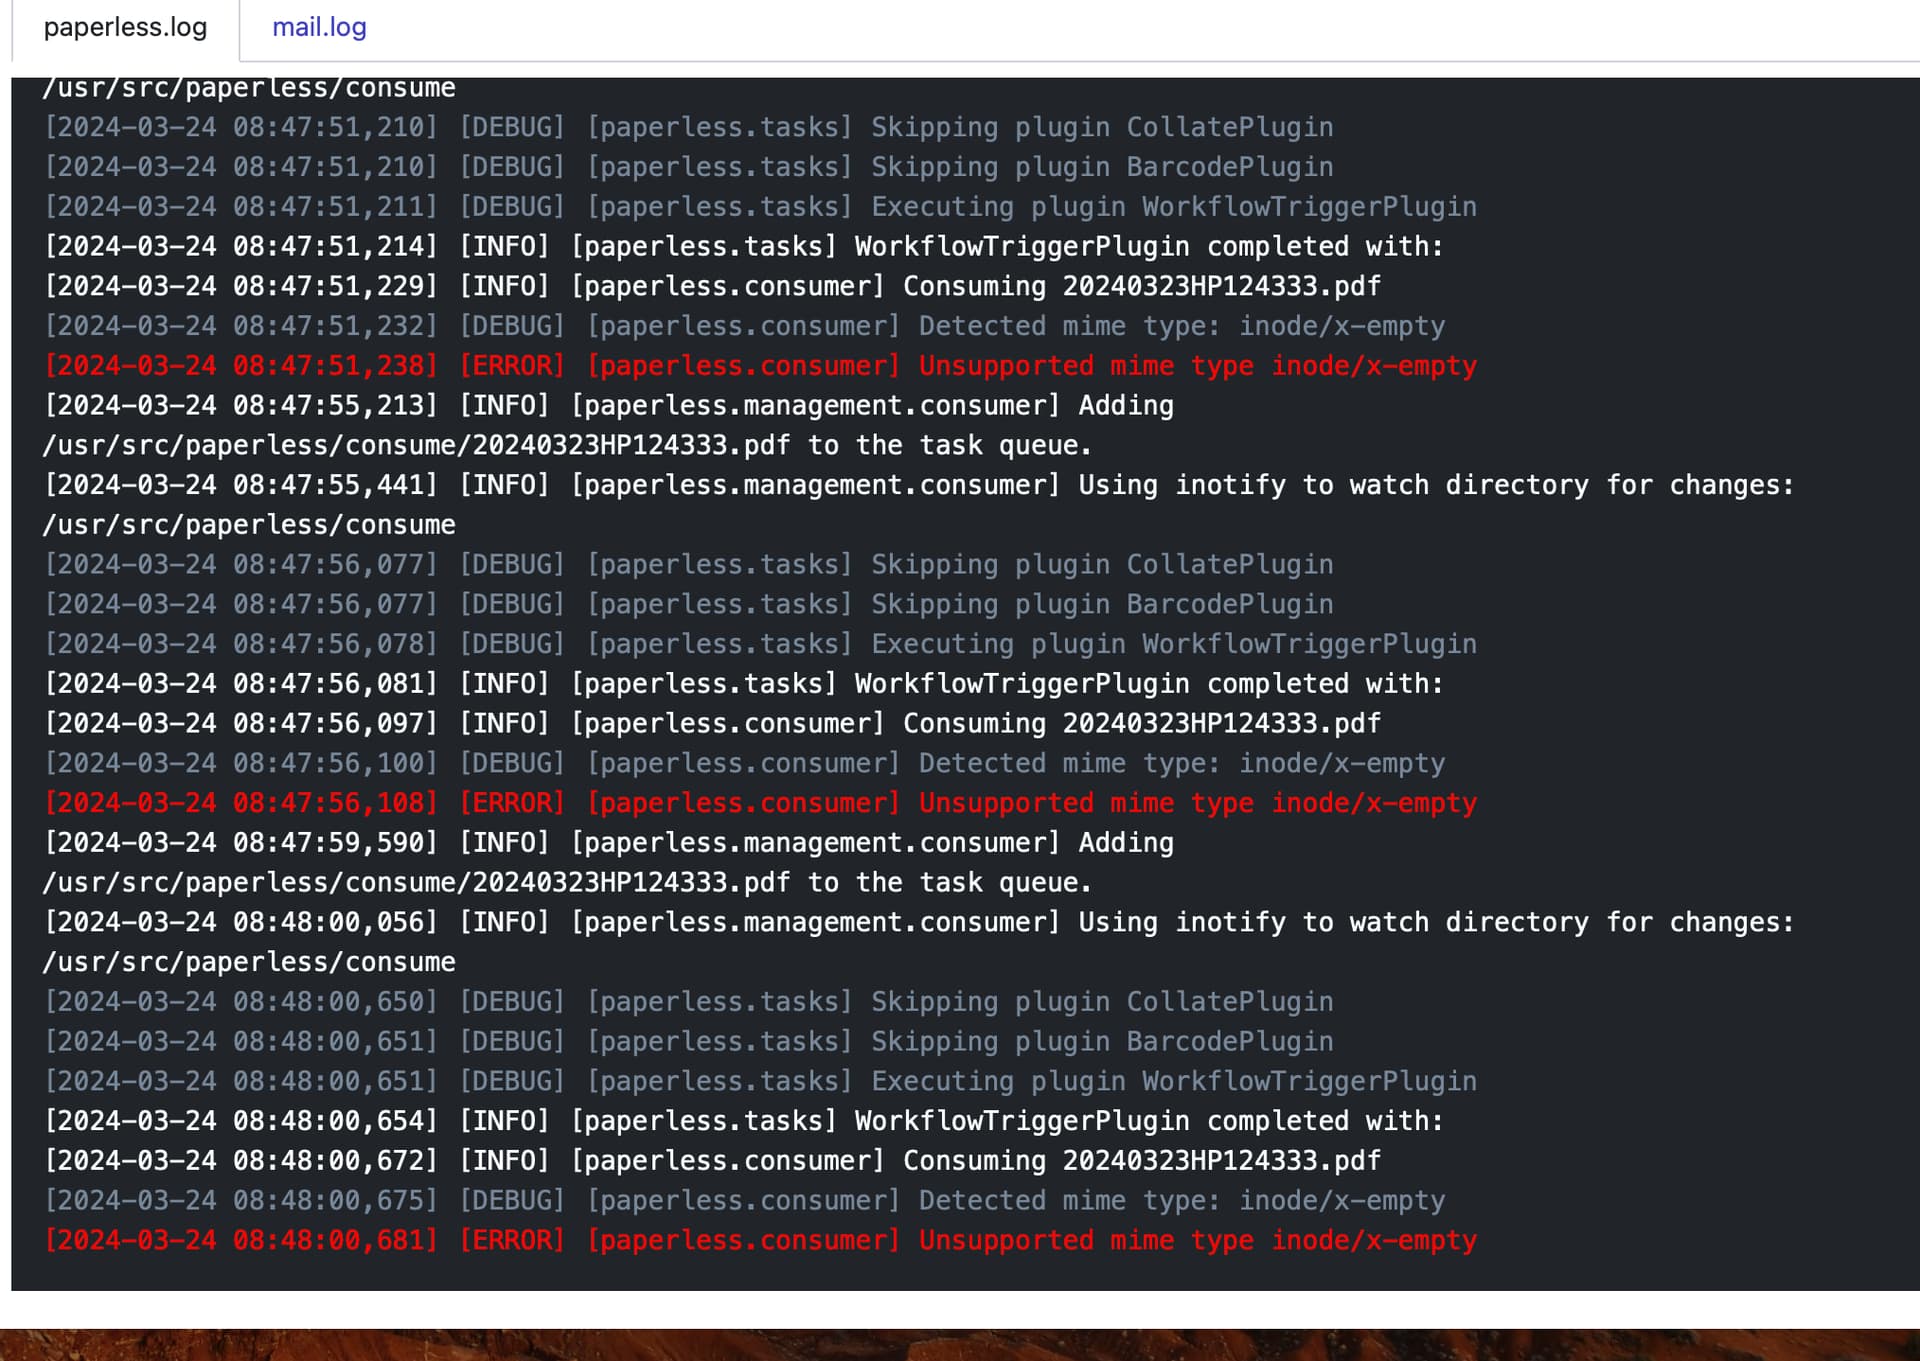
Task: Click the 08:47:56,077 Skipping plugin BarcodePlugin line
Action: click(x=688, y=604)
